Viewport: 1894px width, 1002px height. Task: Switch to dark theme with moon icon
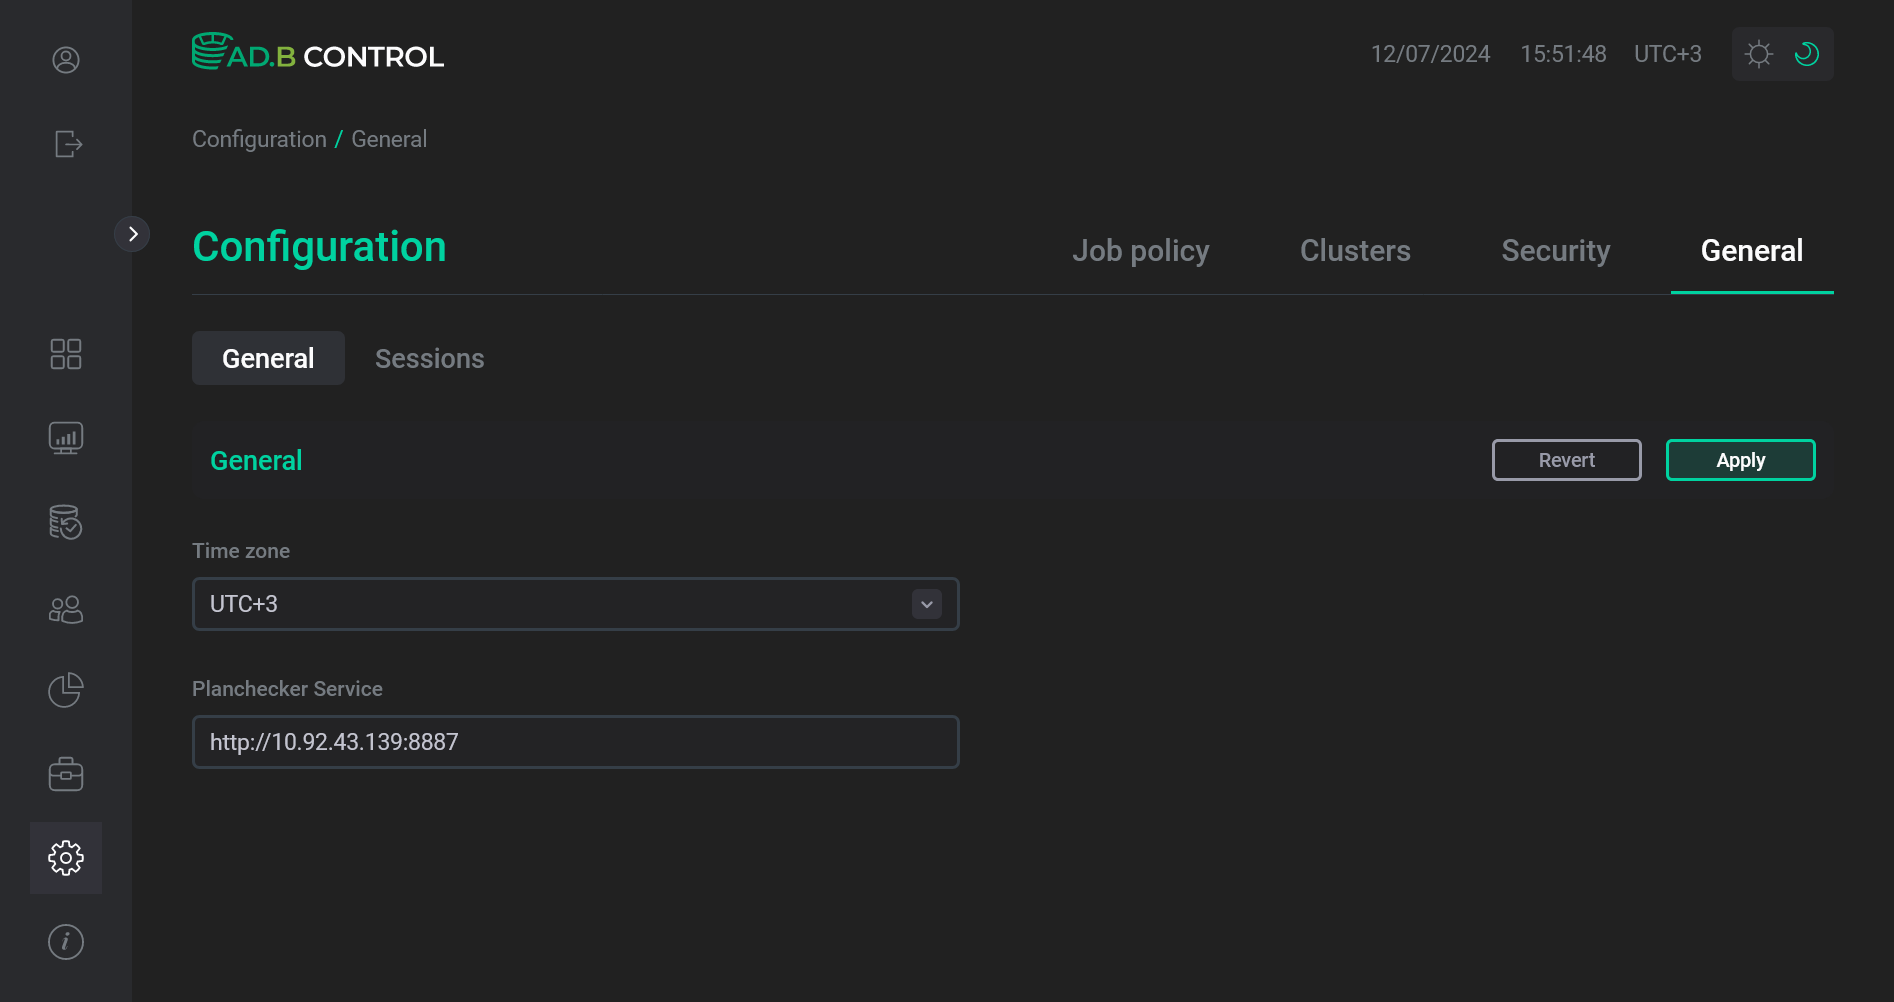click(1806, 54)
